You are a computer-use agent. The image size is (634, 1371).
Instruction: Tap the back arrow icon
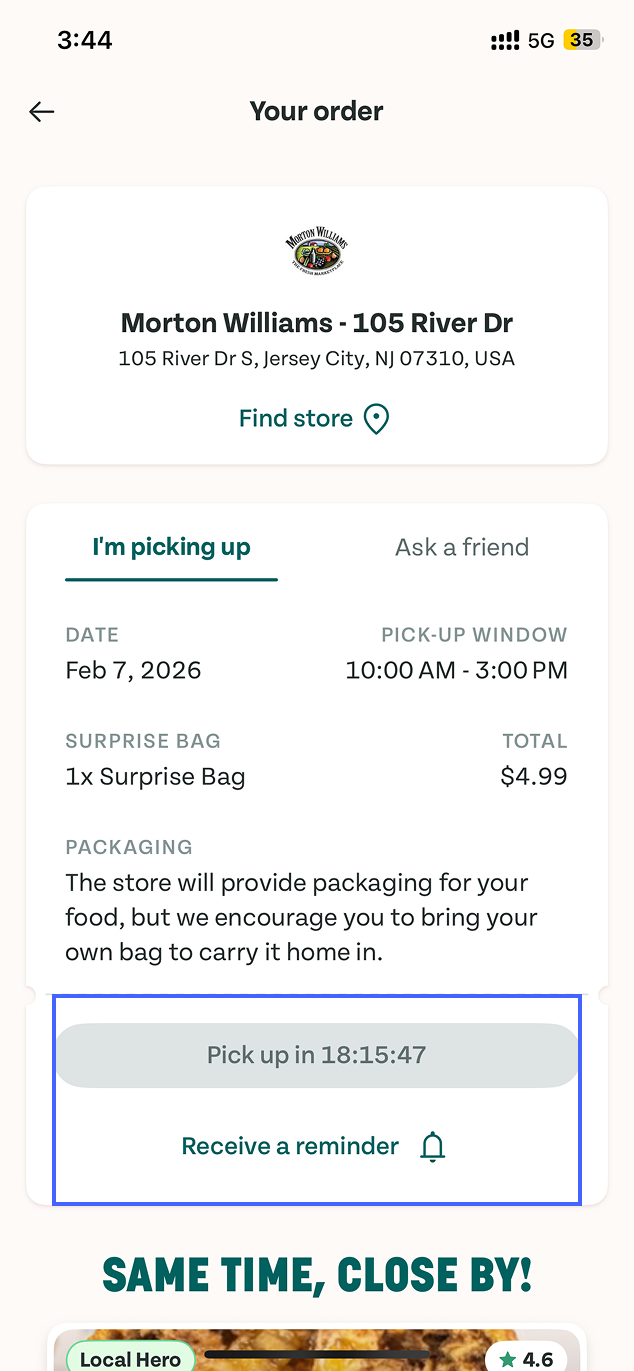[x=42, y=112]
